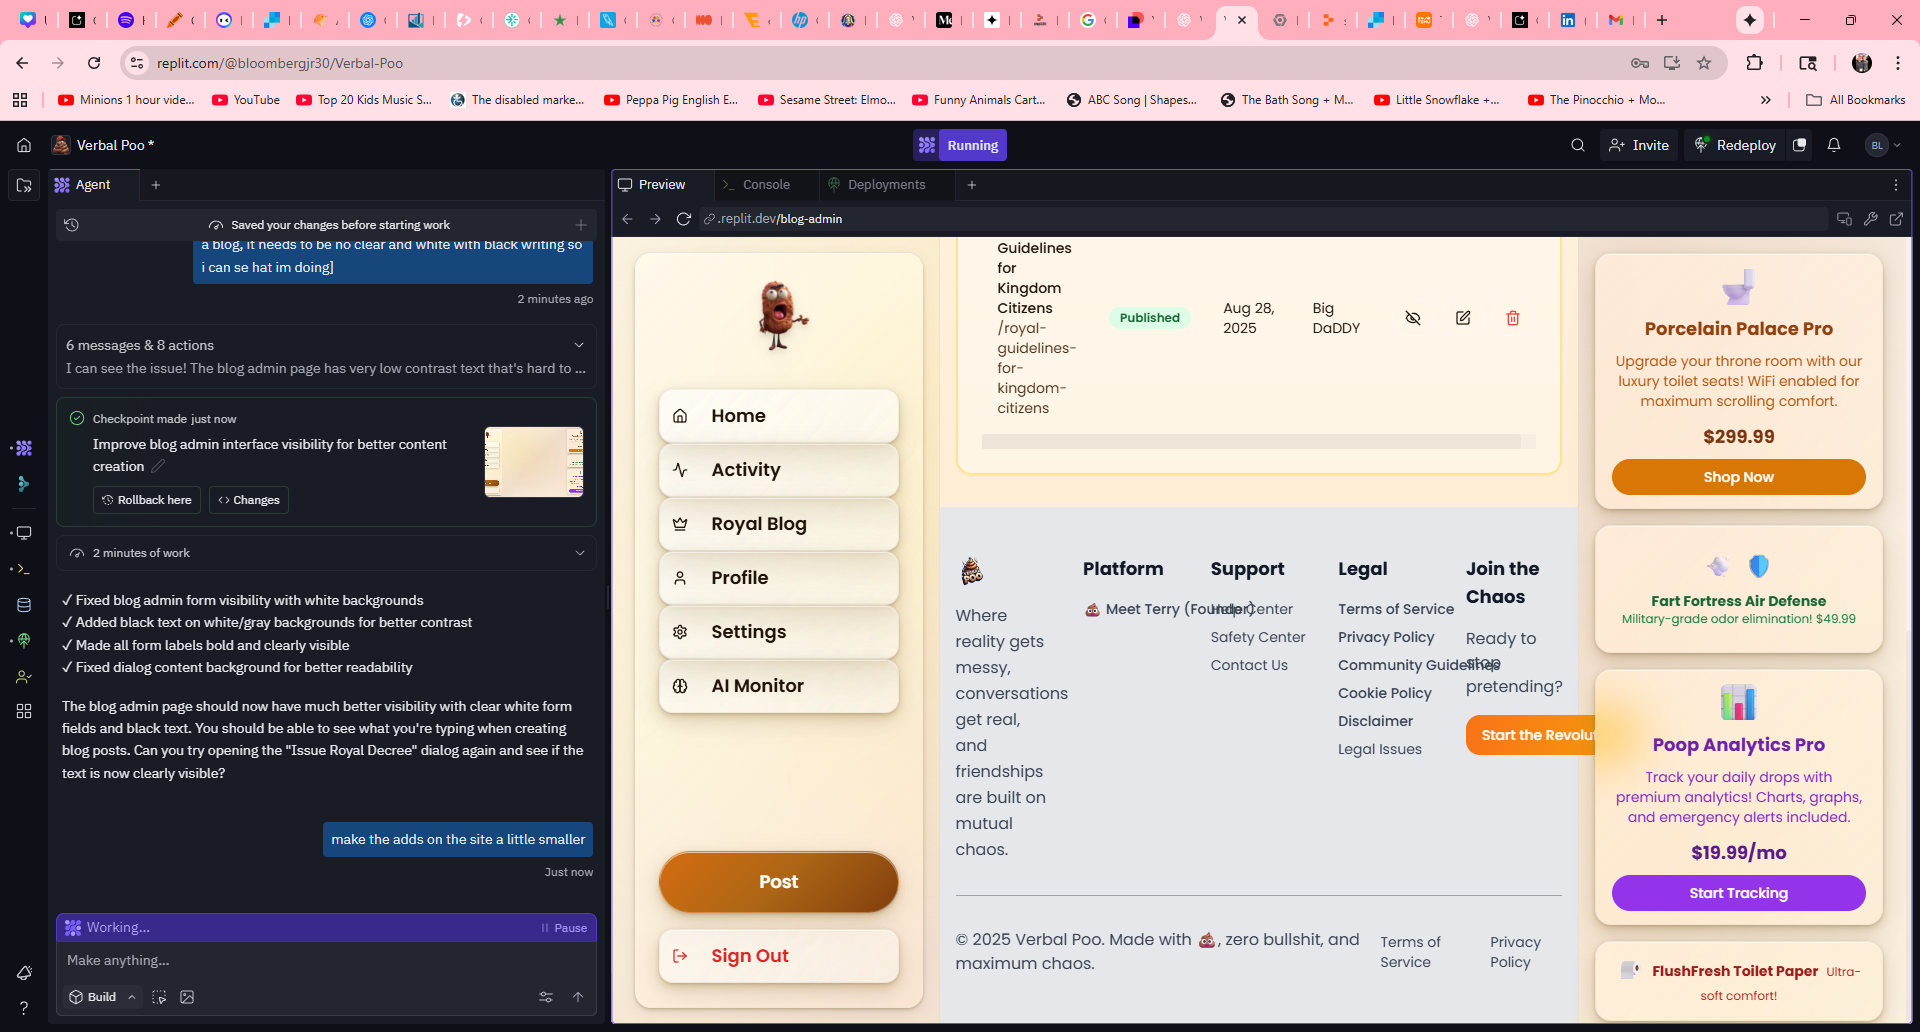Open chat history clock icon
Screen dimensions: 1920x1032
(72, 225)
